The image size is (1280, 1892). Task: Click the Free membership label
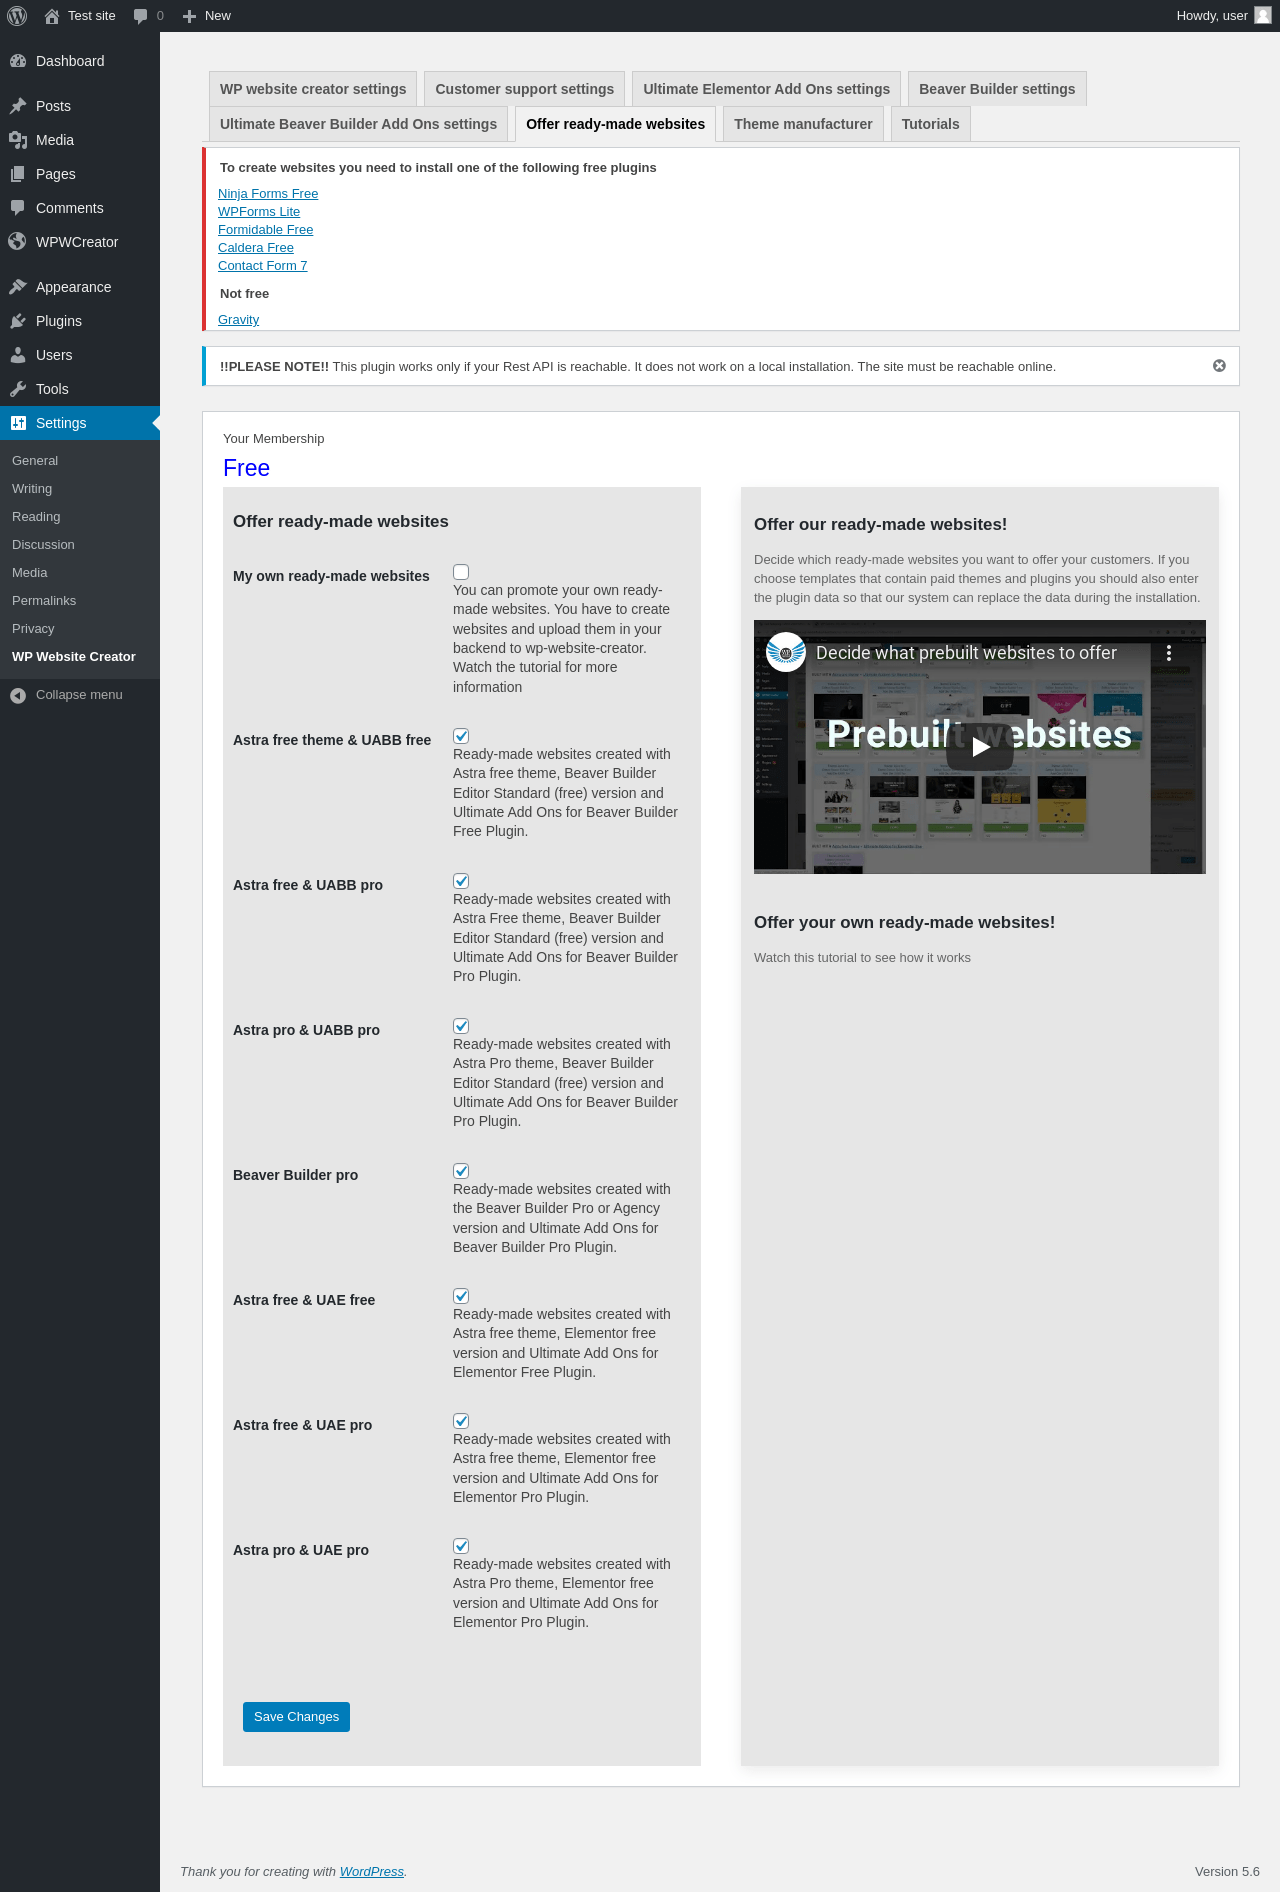tap(247, 468)
